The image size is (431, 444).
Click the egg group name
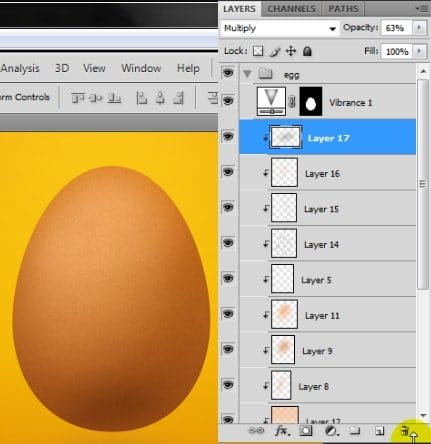pyautogui.click(x=291, y=75)
